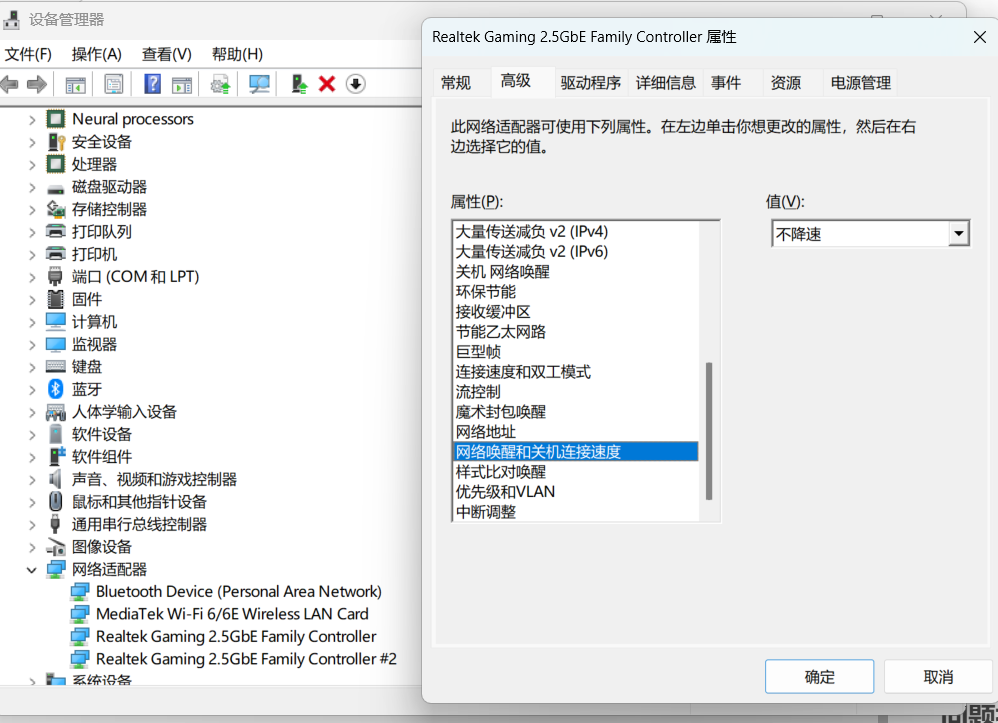The width and height of the screenshot is (998, 723).
Task: Scan for hardware changes via the monitor-magnifier icon
Action: pos(259,84)
